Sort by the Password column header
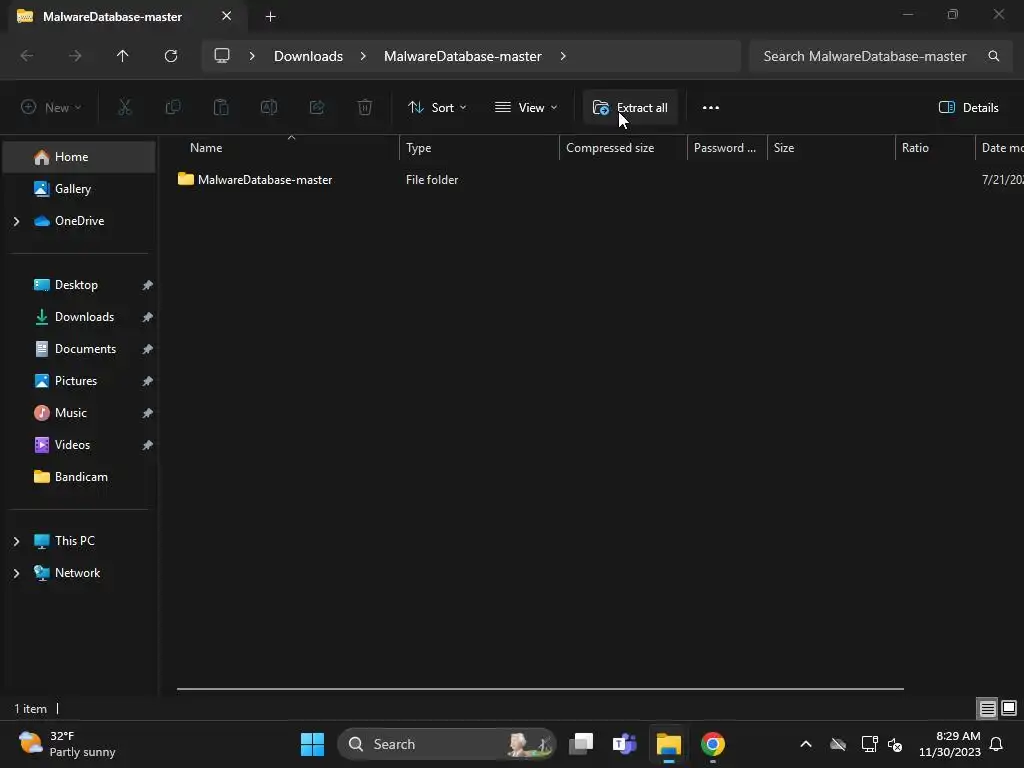The image size is (1024, 768). (727, 148)
